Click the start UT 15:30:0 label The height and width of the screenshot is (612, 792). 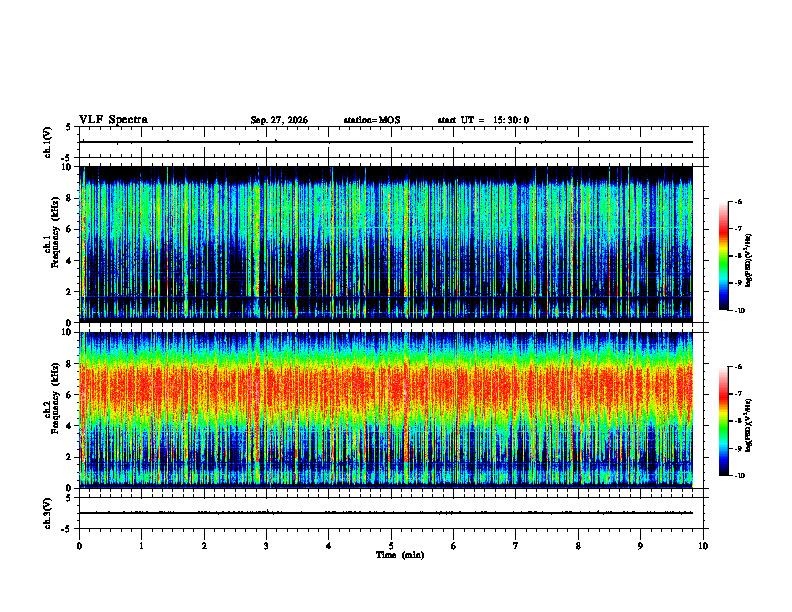(483, 120)
